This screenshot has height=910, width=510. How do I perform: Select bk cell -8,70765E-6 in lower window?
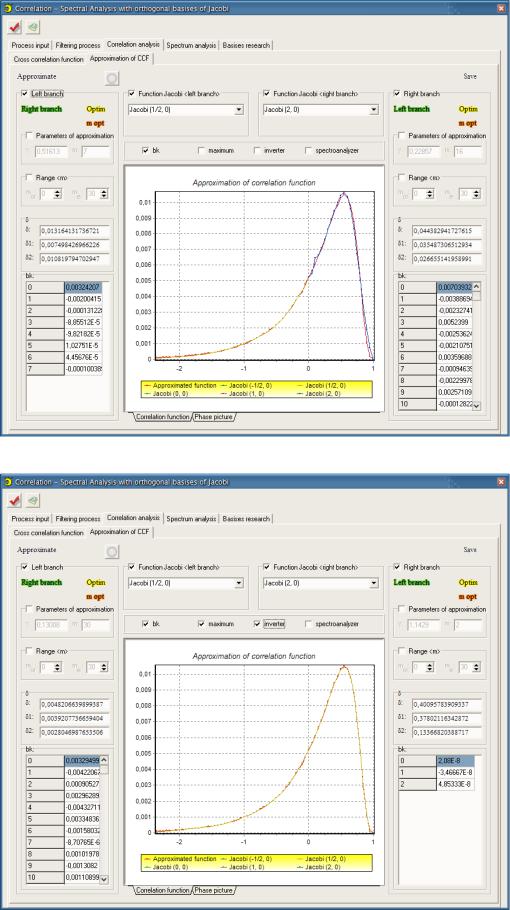coord(82,842)
